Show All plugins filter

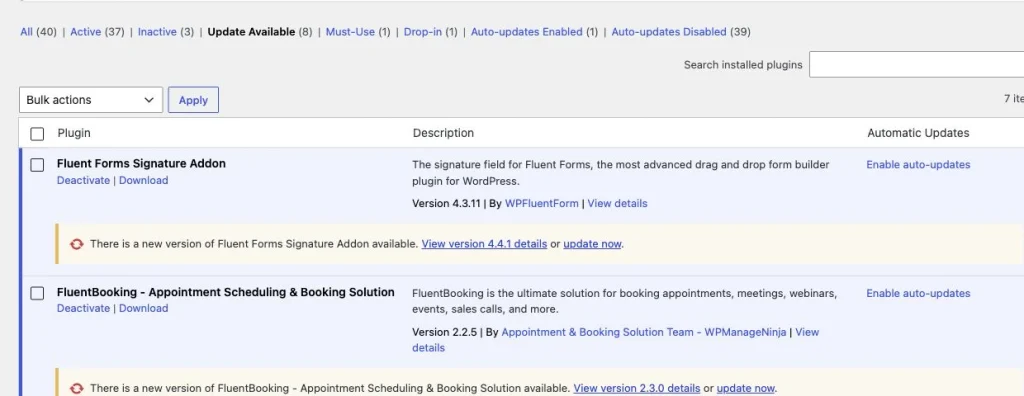pos(26,31)
